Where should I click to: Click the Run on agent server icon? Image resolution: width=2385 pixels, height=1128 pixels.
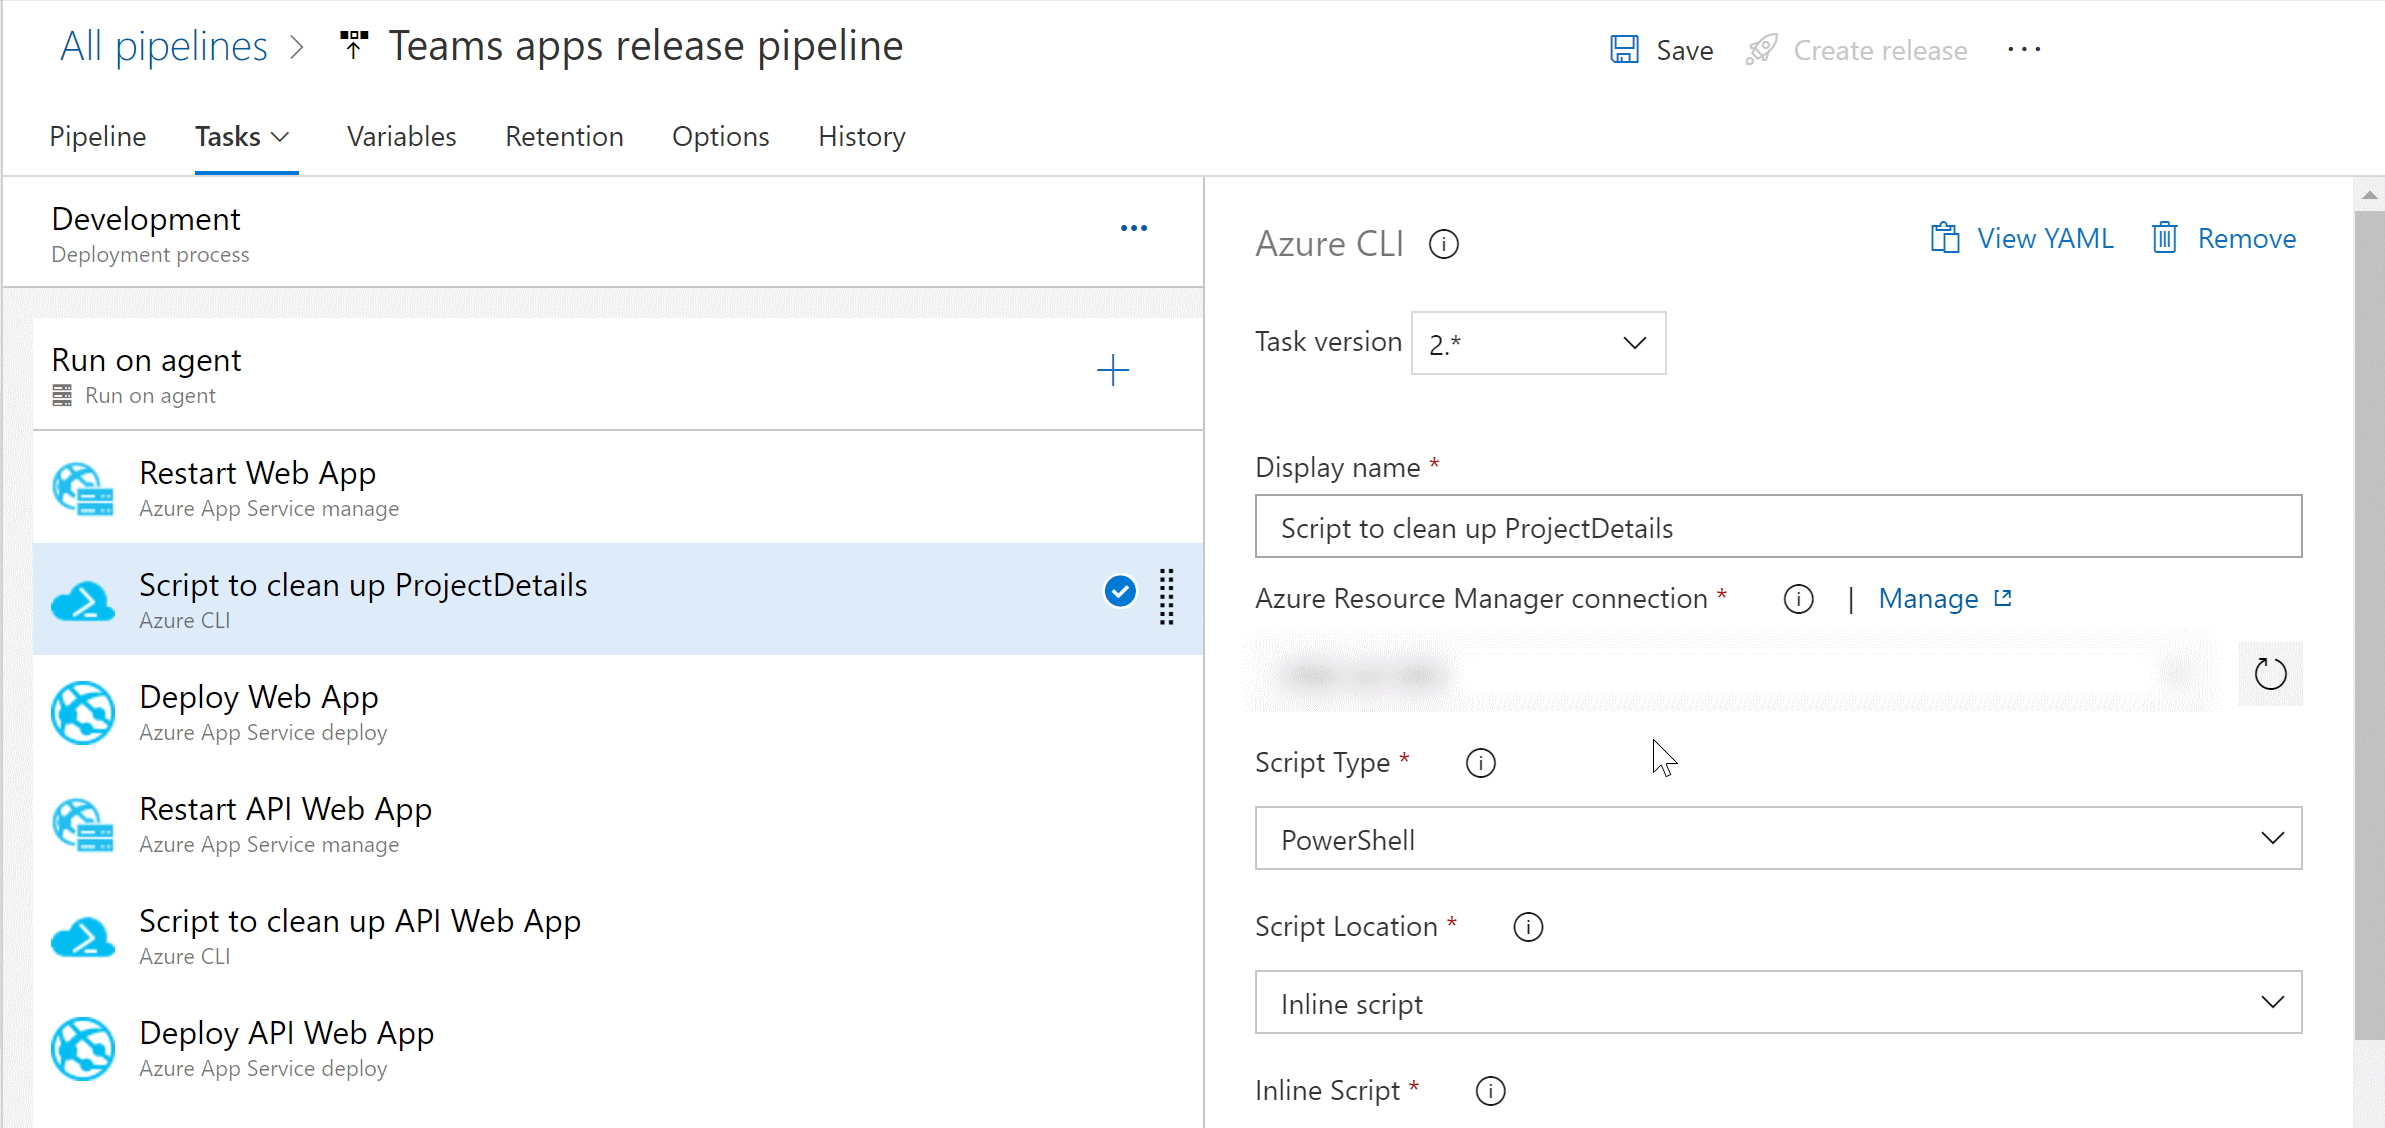[x=62, y=396]
